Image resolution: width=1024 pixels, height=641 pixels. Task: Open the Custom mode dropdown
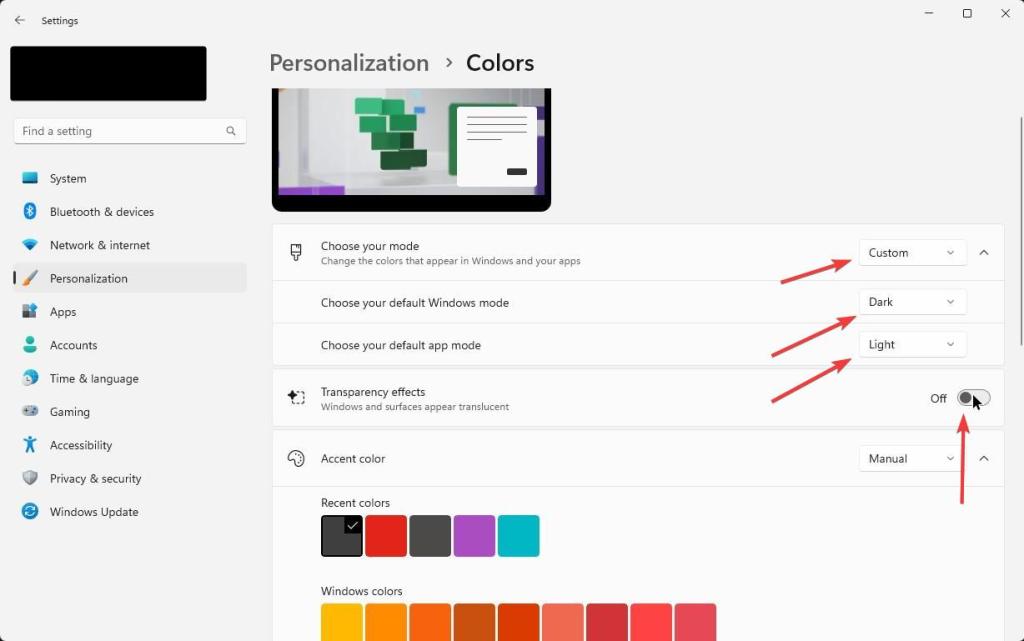tap(912, 253)
